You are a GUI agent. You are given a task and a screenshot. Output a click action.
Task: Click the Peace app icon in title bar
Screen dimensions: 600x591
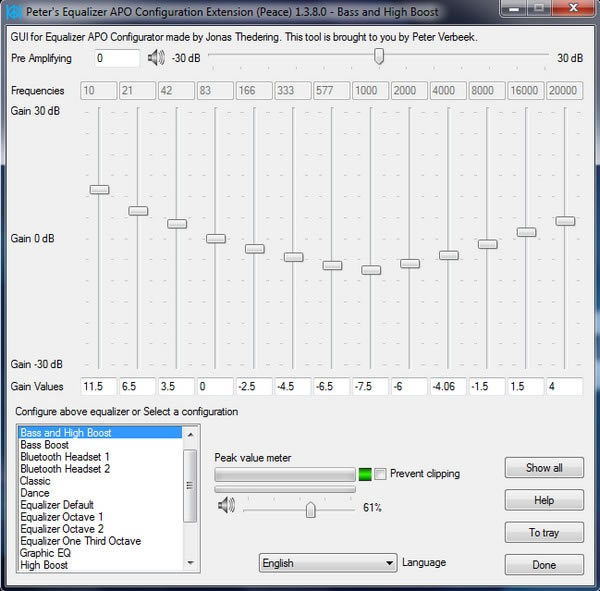(13, 12)
